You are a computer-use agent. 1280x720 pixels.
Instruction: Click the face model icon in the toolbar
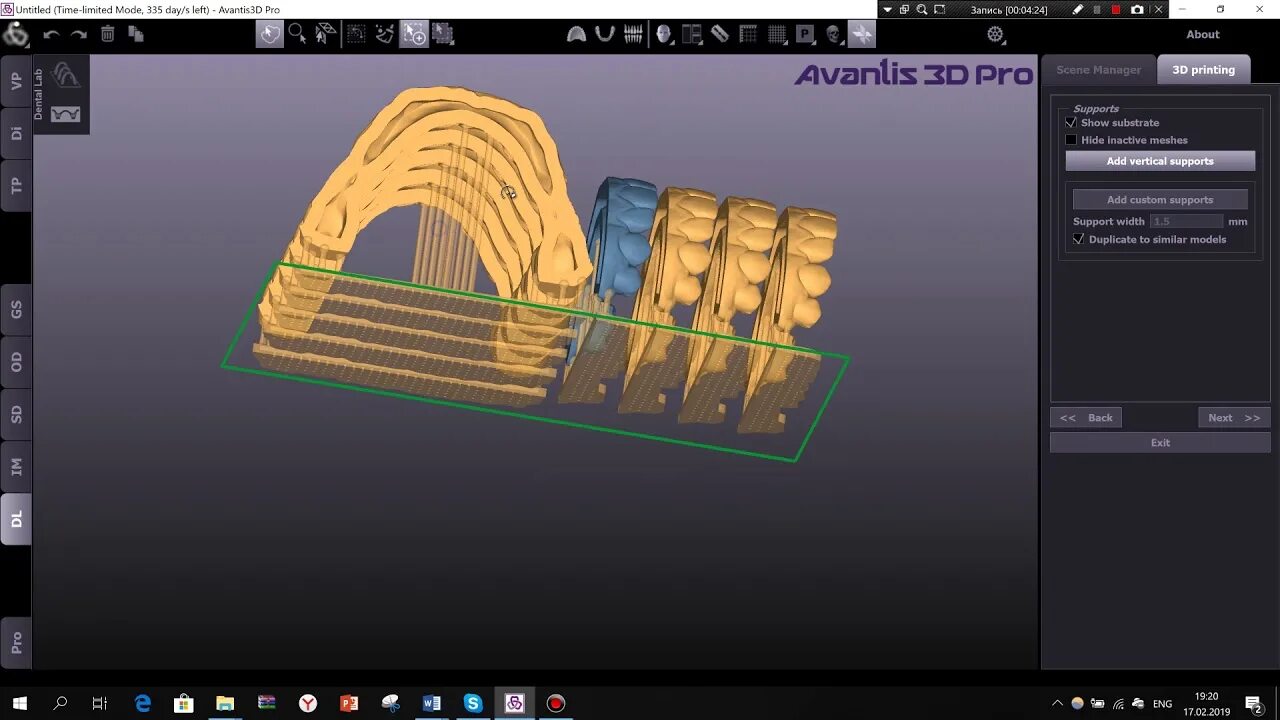point(660,33)
